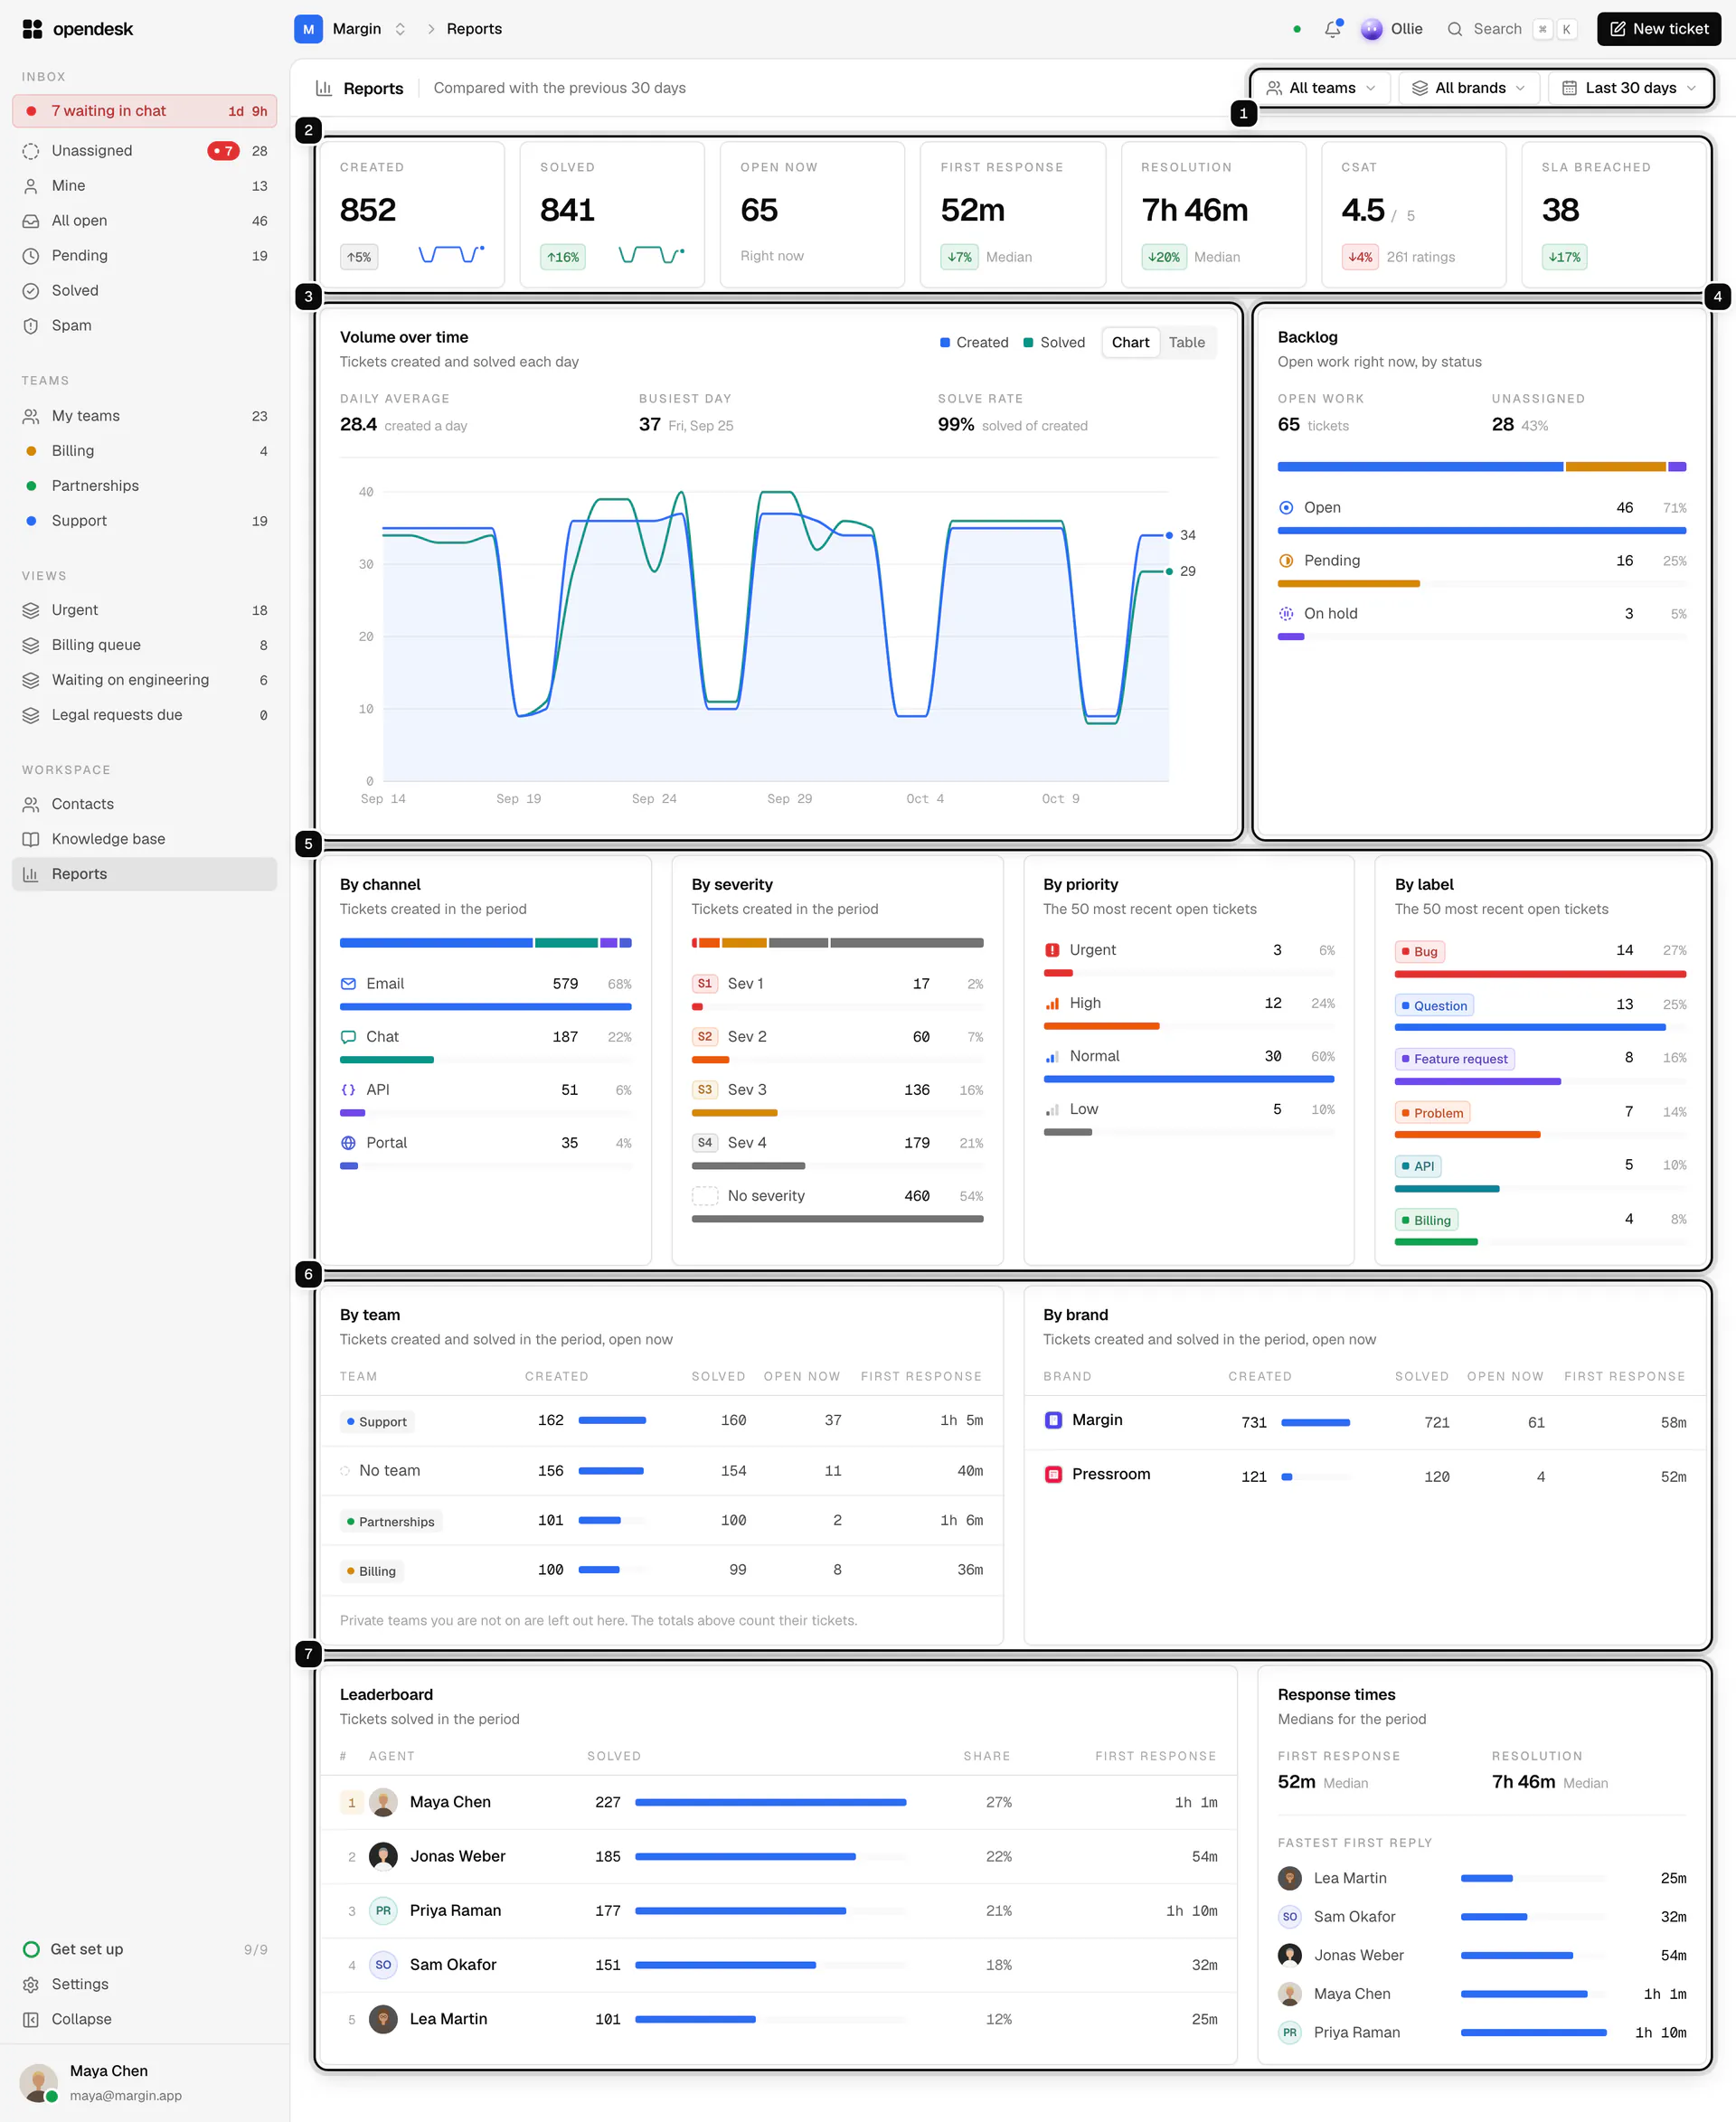Click the Contacts icon in sidebar
This screenshot has width=1736, height=2122.
tap(31, 804)
